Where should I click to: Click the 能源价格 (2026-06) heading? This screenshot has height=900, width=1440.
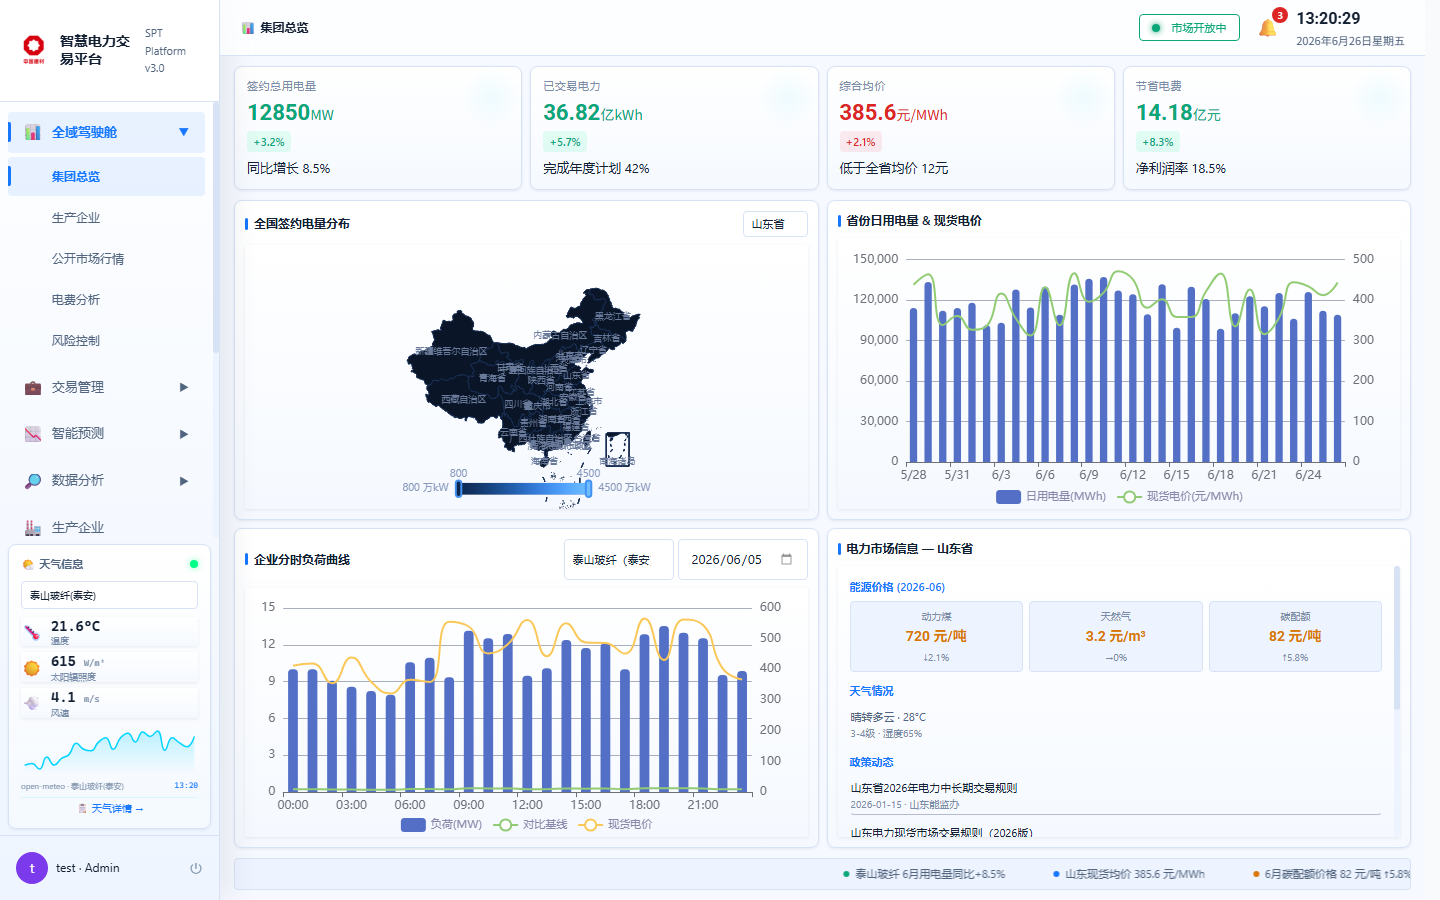point(897,587)
